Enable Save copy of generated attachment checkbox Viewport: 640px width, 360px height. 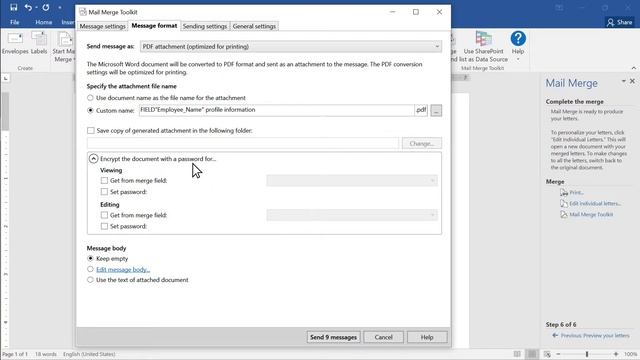91,131
